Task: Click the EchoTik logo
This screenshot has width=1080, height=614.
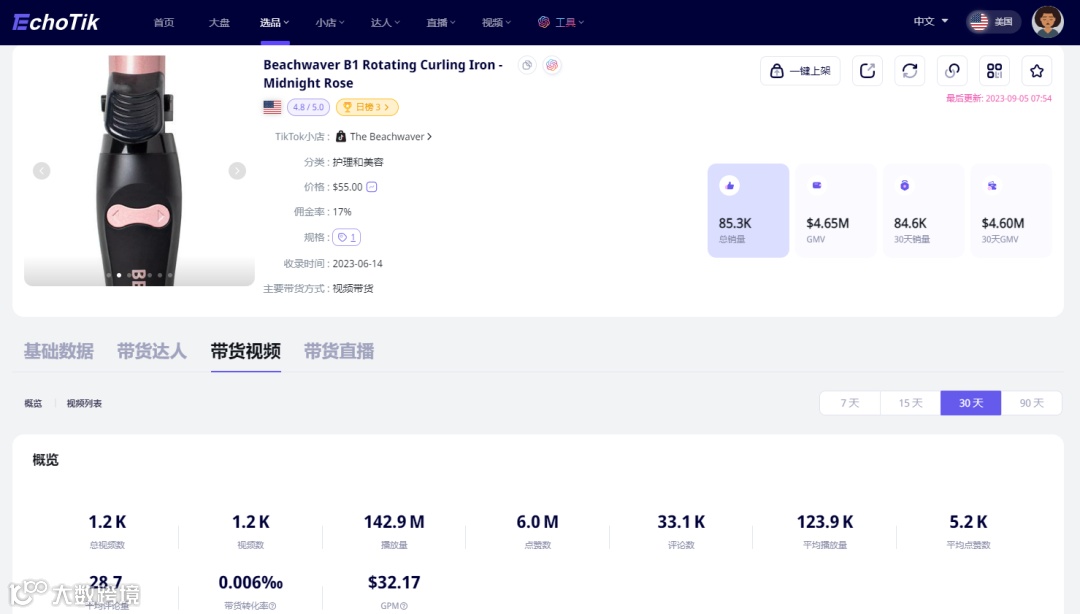Action: click(x=56, y=22)
